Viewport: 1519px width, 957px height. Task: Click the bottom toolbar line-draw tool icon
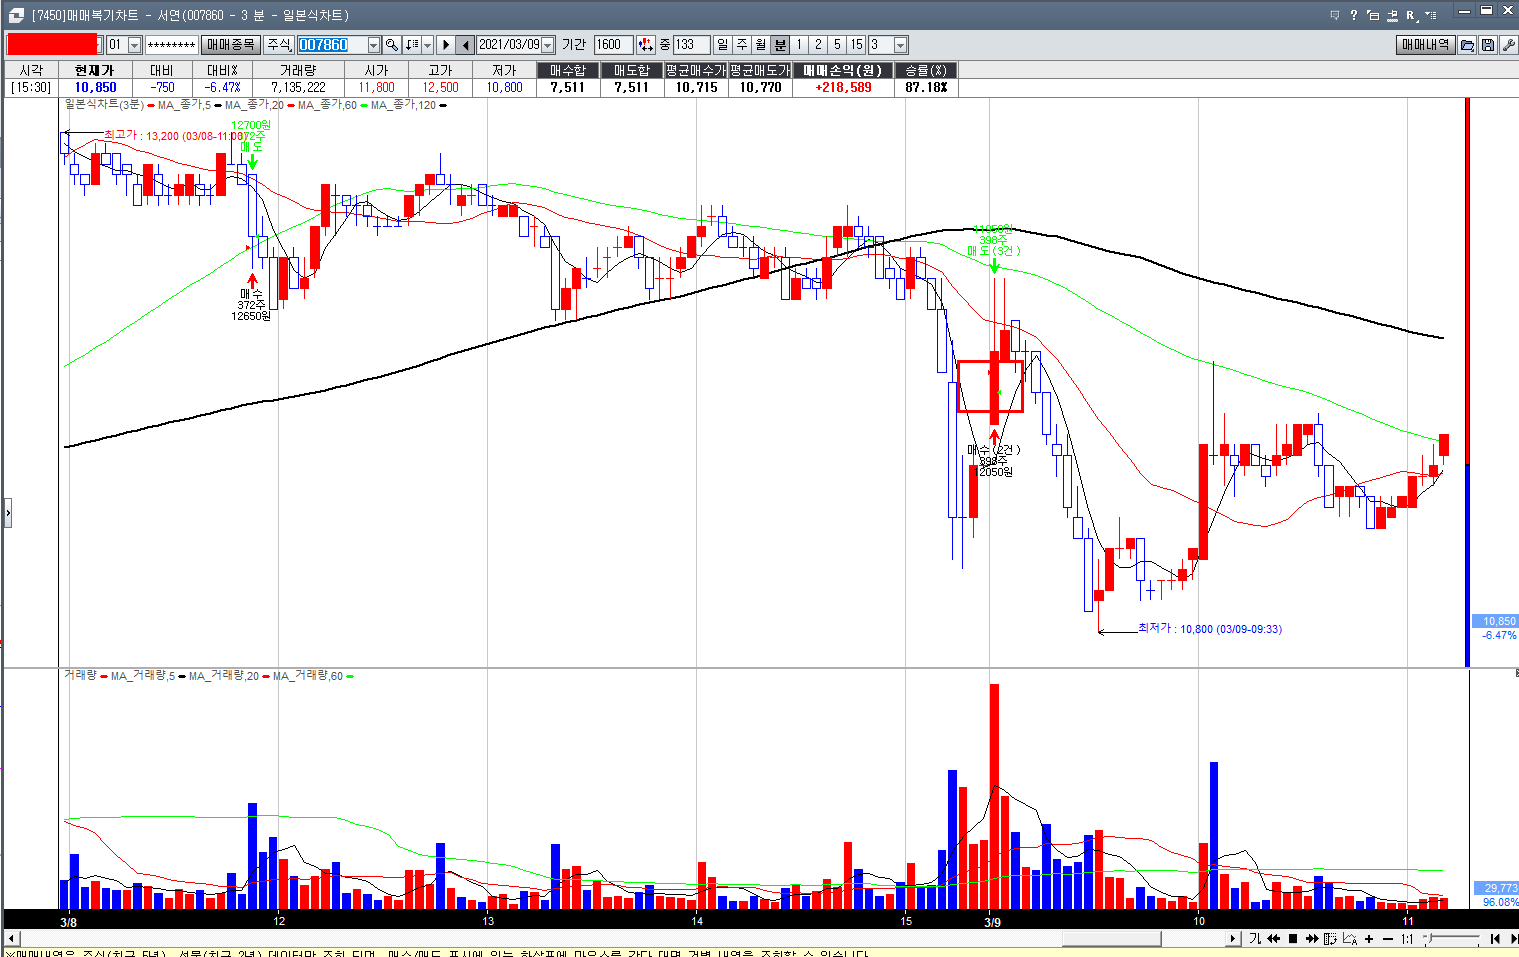pyautogui.click(x=1255, y=939)
